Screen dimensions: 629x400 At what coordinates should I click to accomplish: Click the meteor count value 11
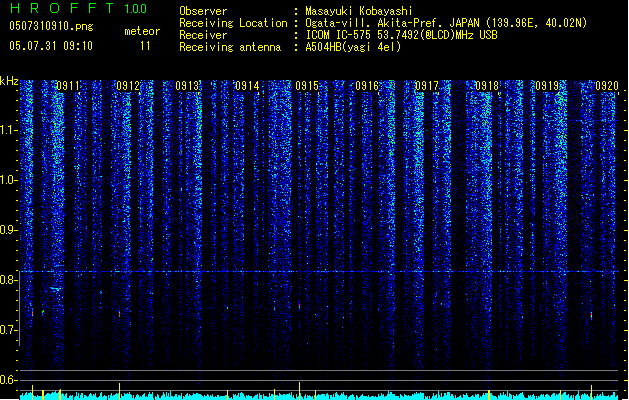[145, 46]
